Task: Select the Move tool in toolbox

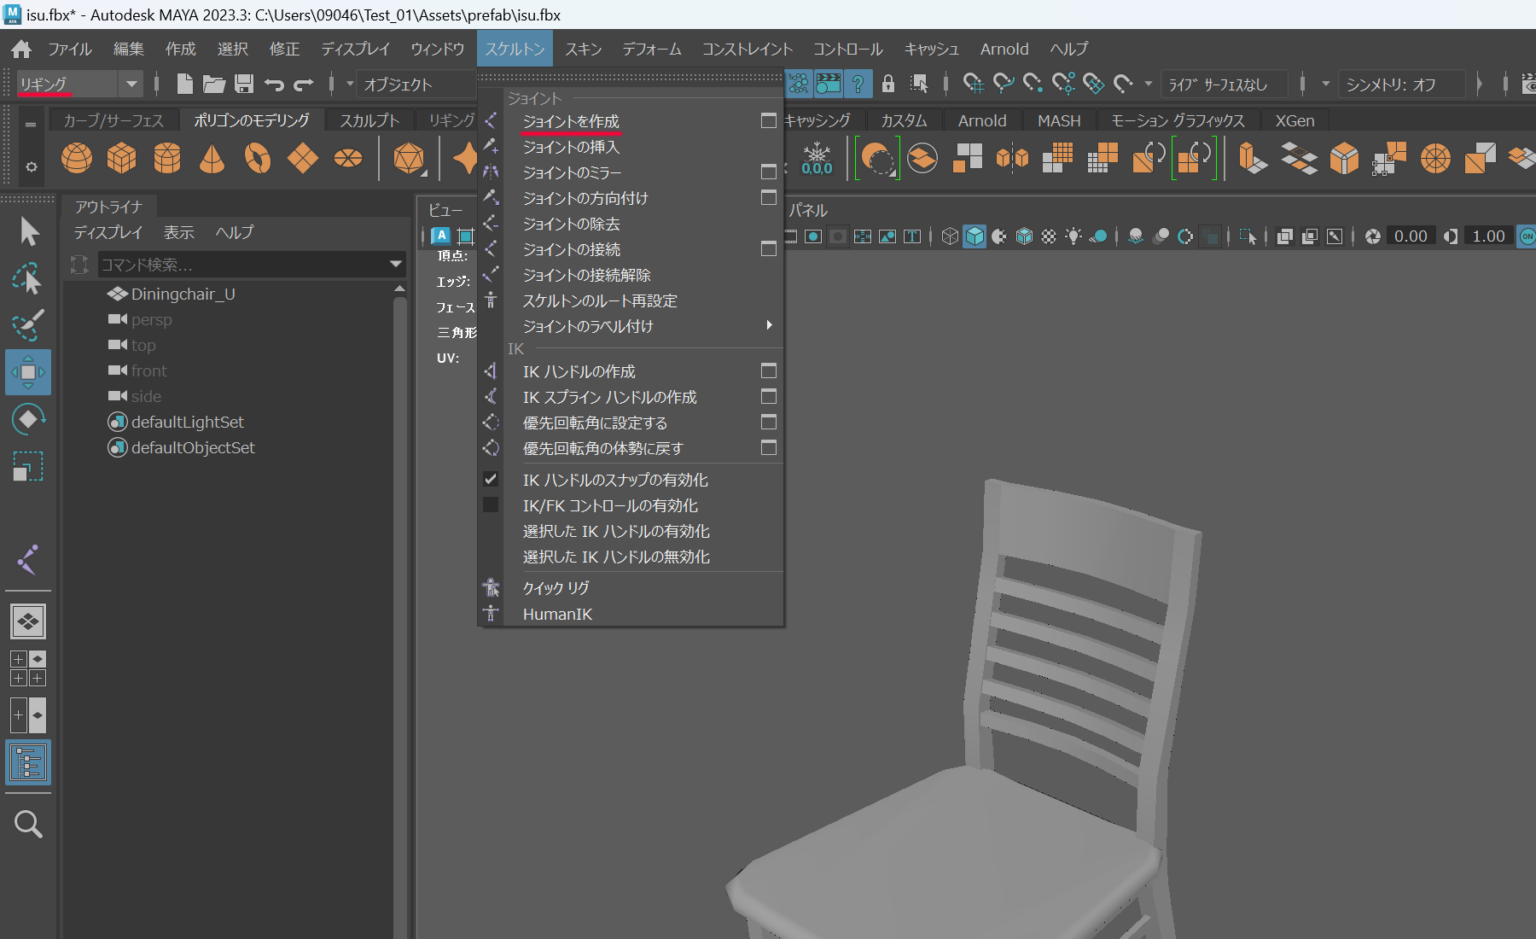Action: 28,372
